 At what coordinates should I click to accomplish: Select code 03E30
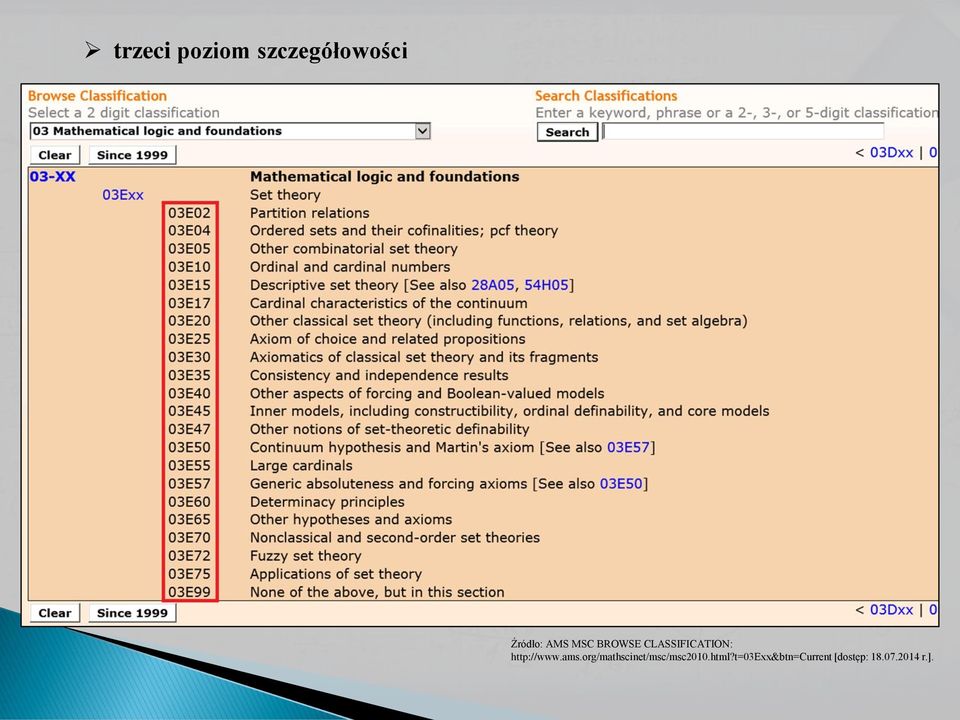pyautogui.click(x=189, y=357)
